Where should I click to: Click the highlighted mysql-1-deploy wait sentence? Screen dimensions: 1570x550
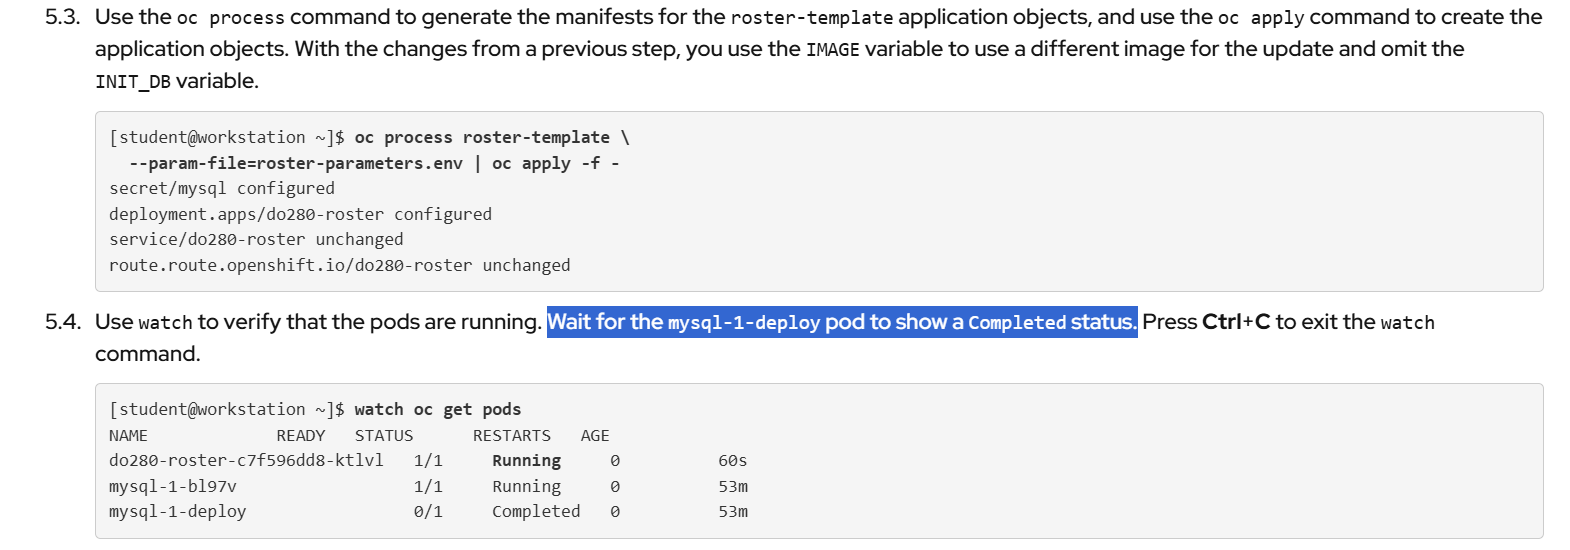point(841,322)
